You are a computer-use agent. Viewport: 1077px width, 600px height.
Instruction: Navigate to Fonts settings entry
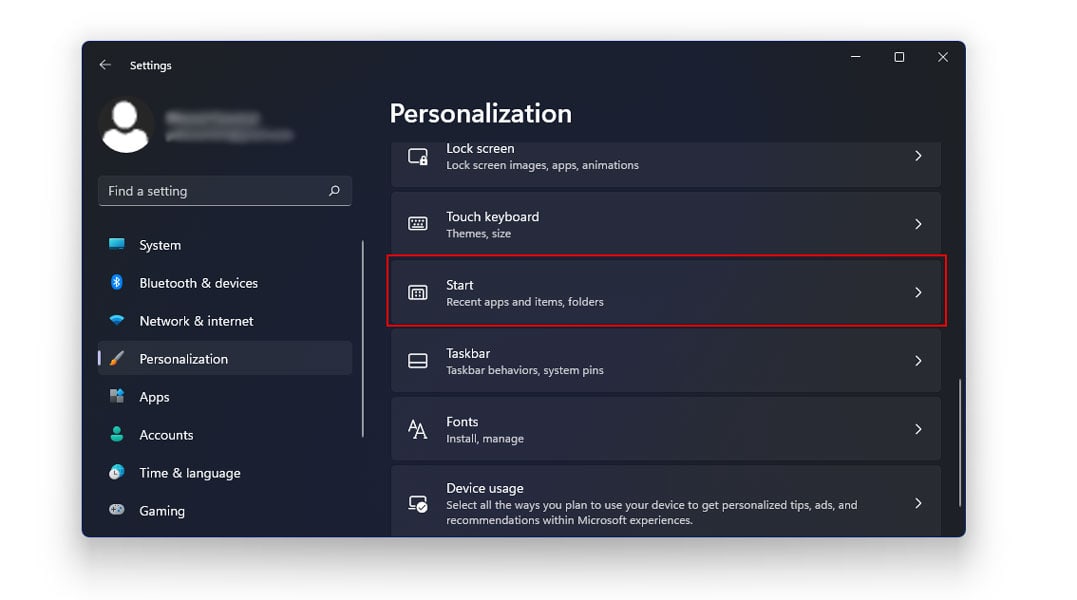666,428
